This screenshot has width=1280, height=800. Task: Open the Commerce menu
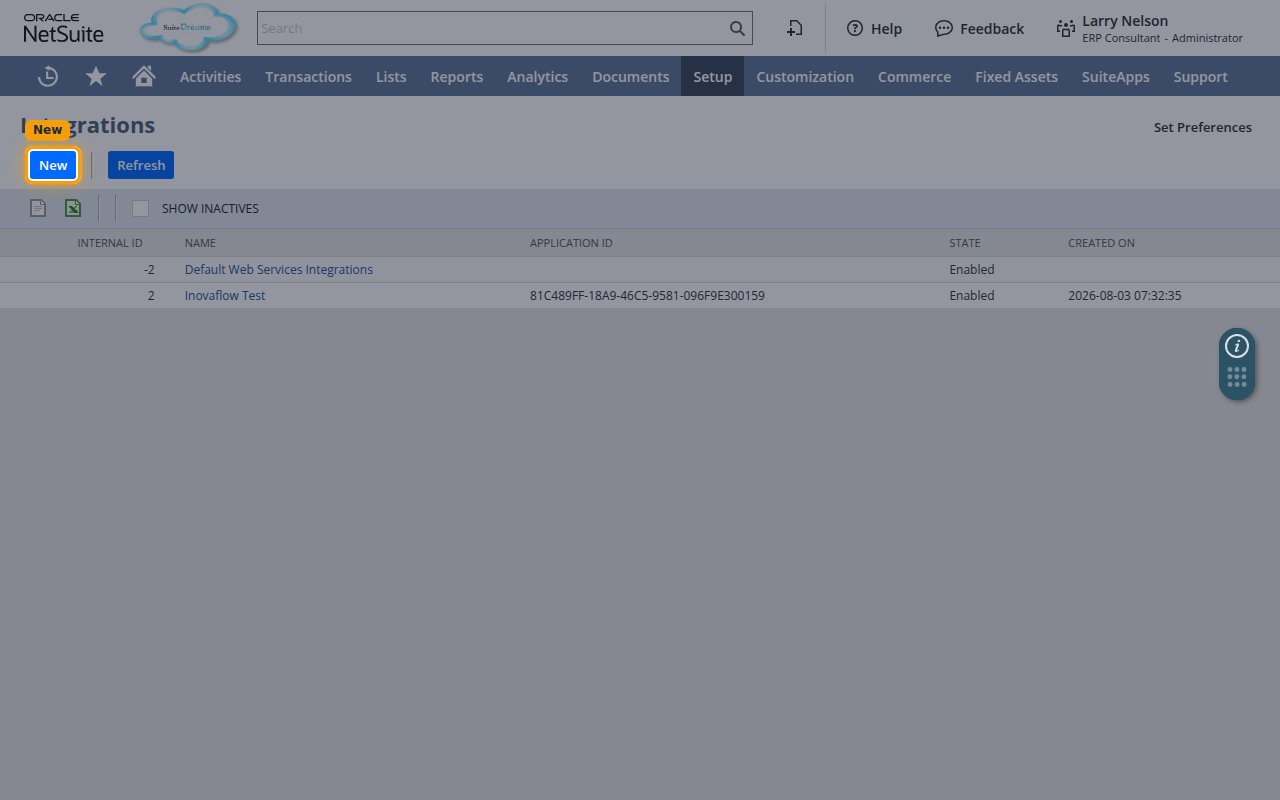(914, 76)
